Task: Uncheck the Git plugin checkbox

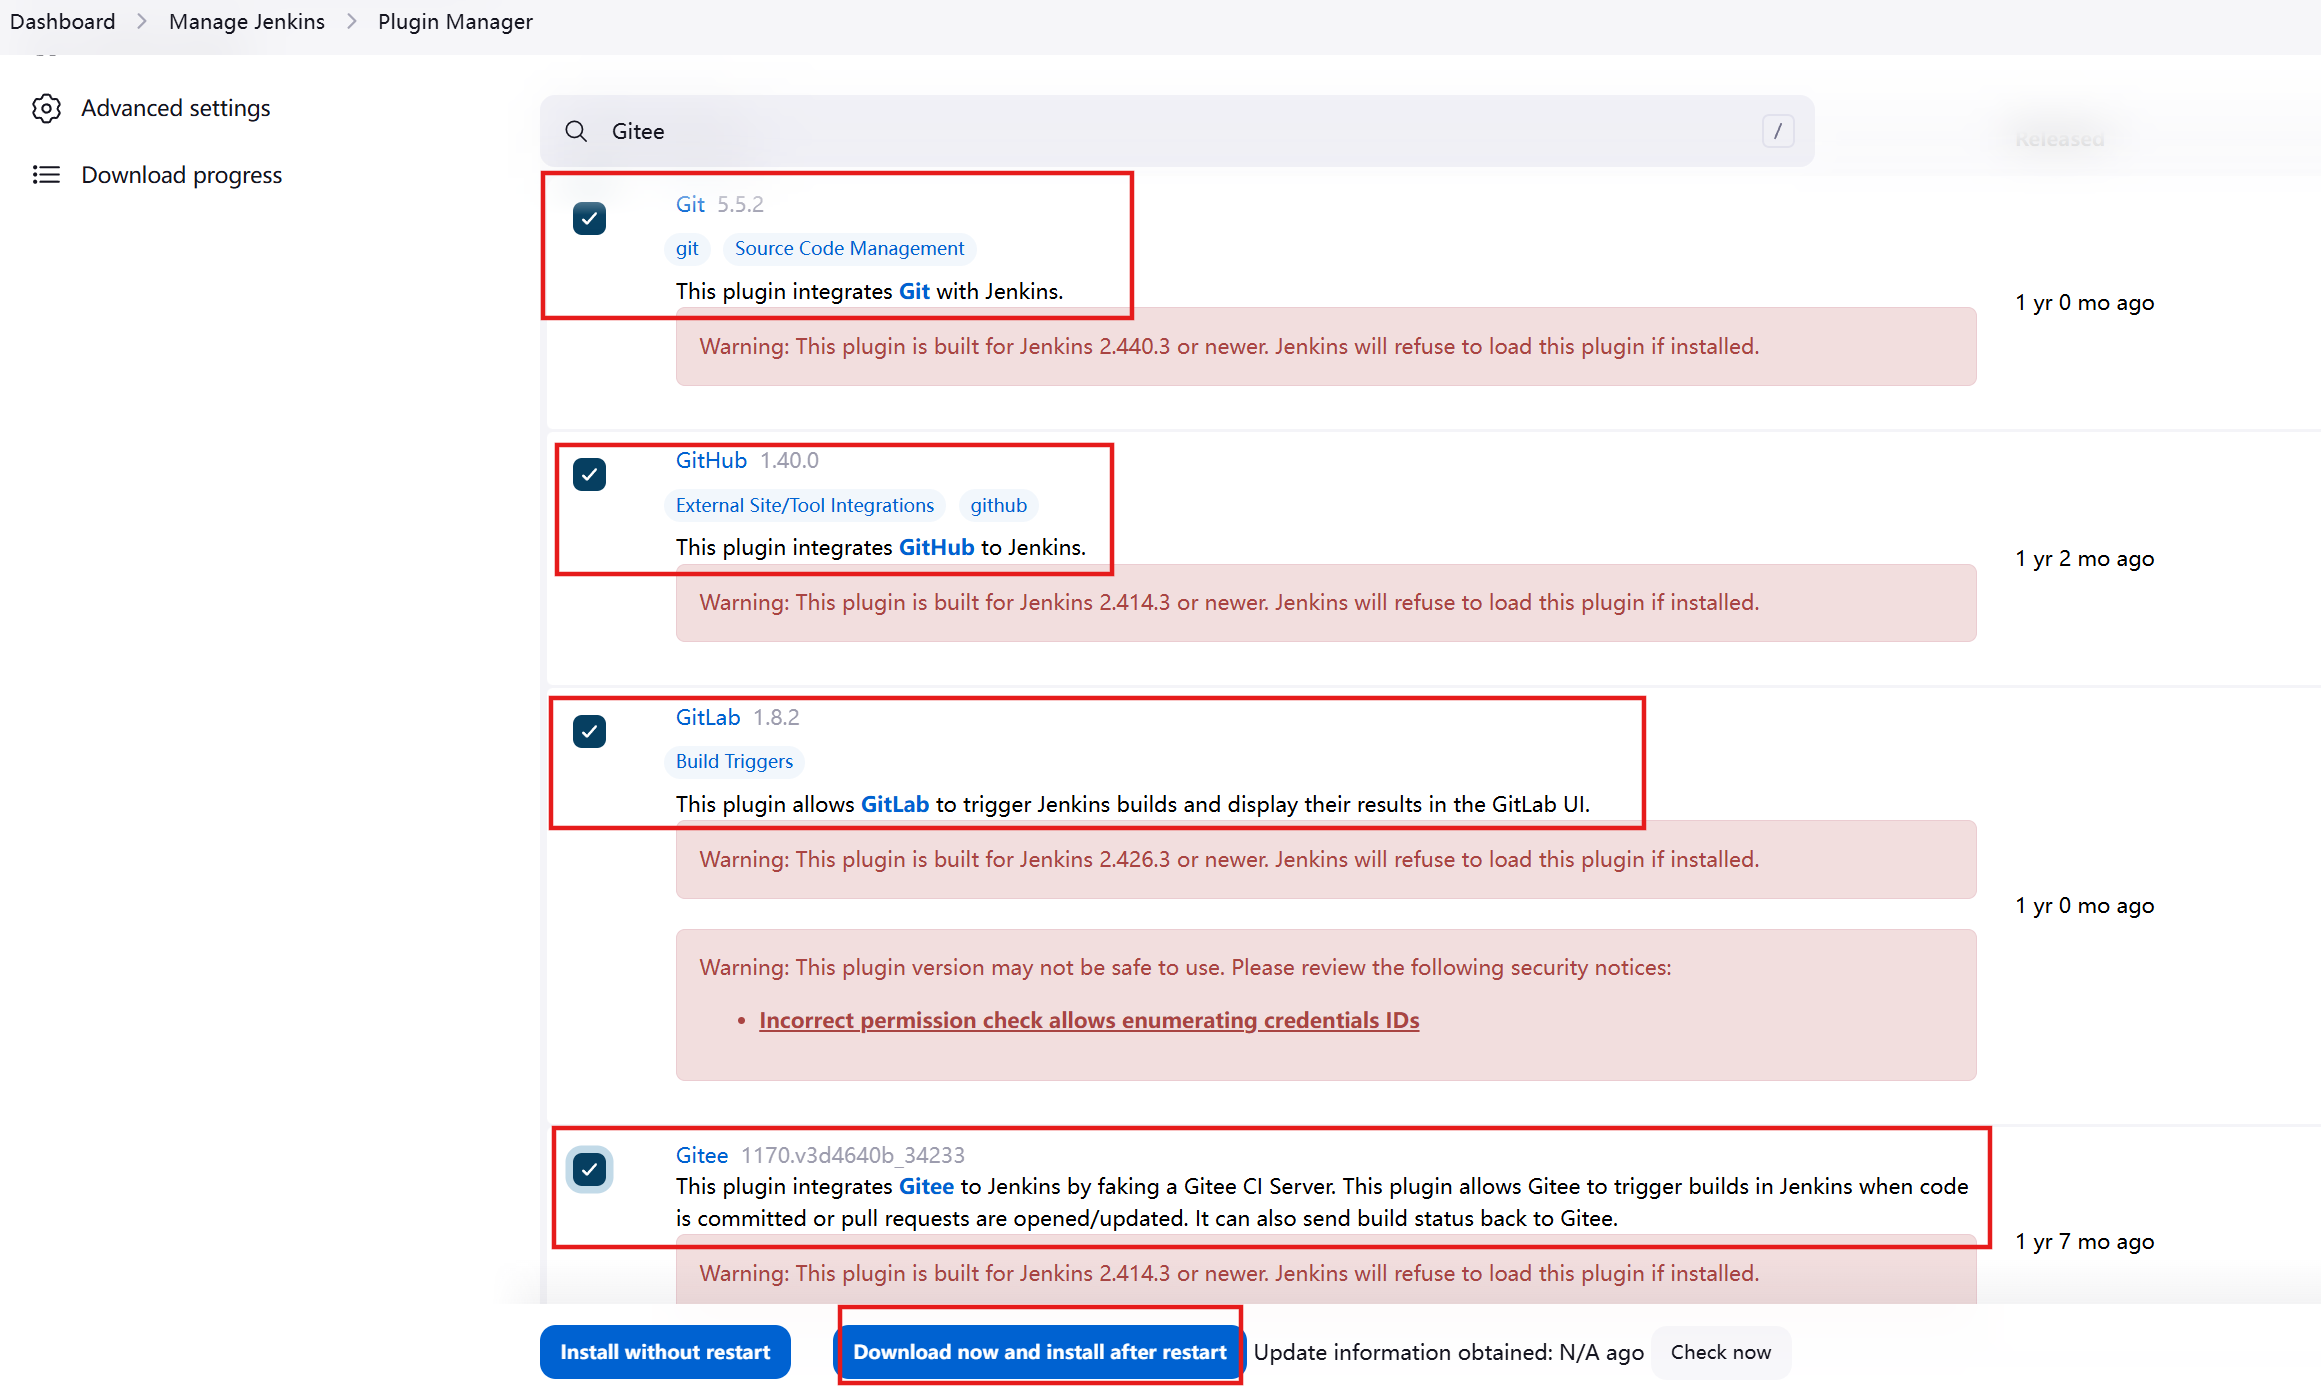Action: pyautogui.click(x=589, y=218)
